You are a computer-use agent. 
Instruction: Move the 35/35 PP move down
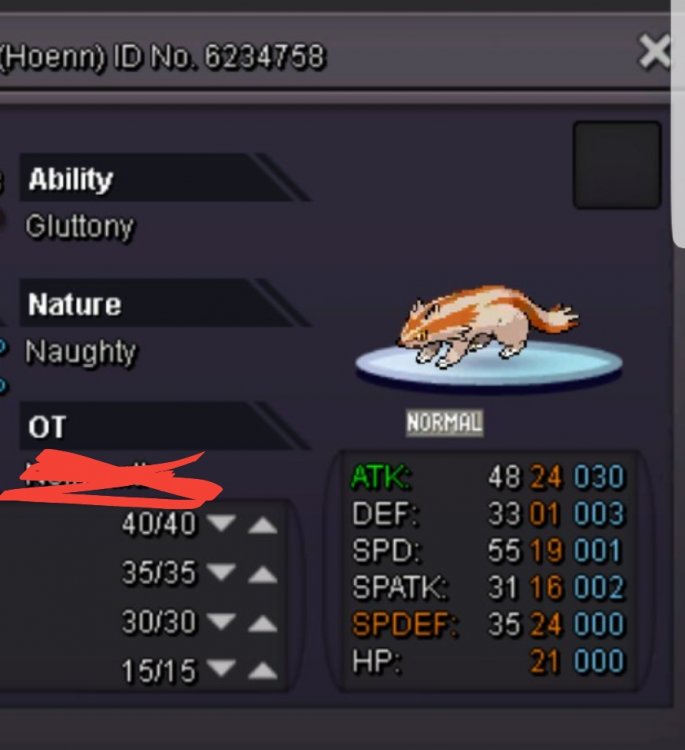pyautogui.click(x=221, y=571)
